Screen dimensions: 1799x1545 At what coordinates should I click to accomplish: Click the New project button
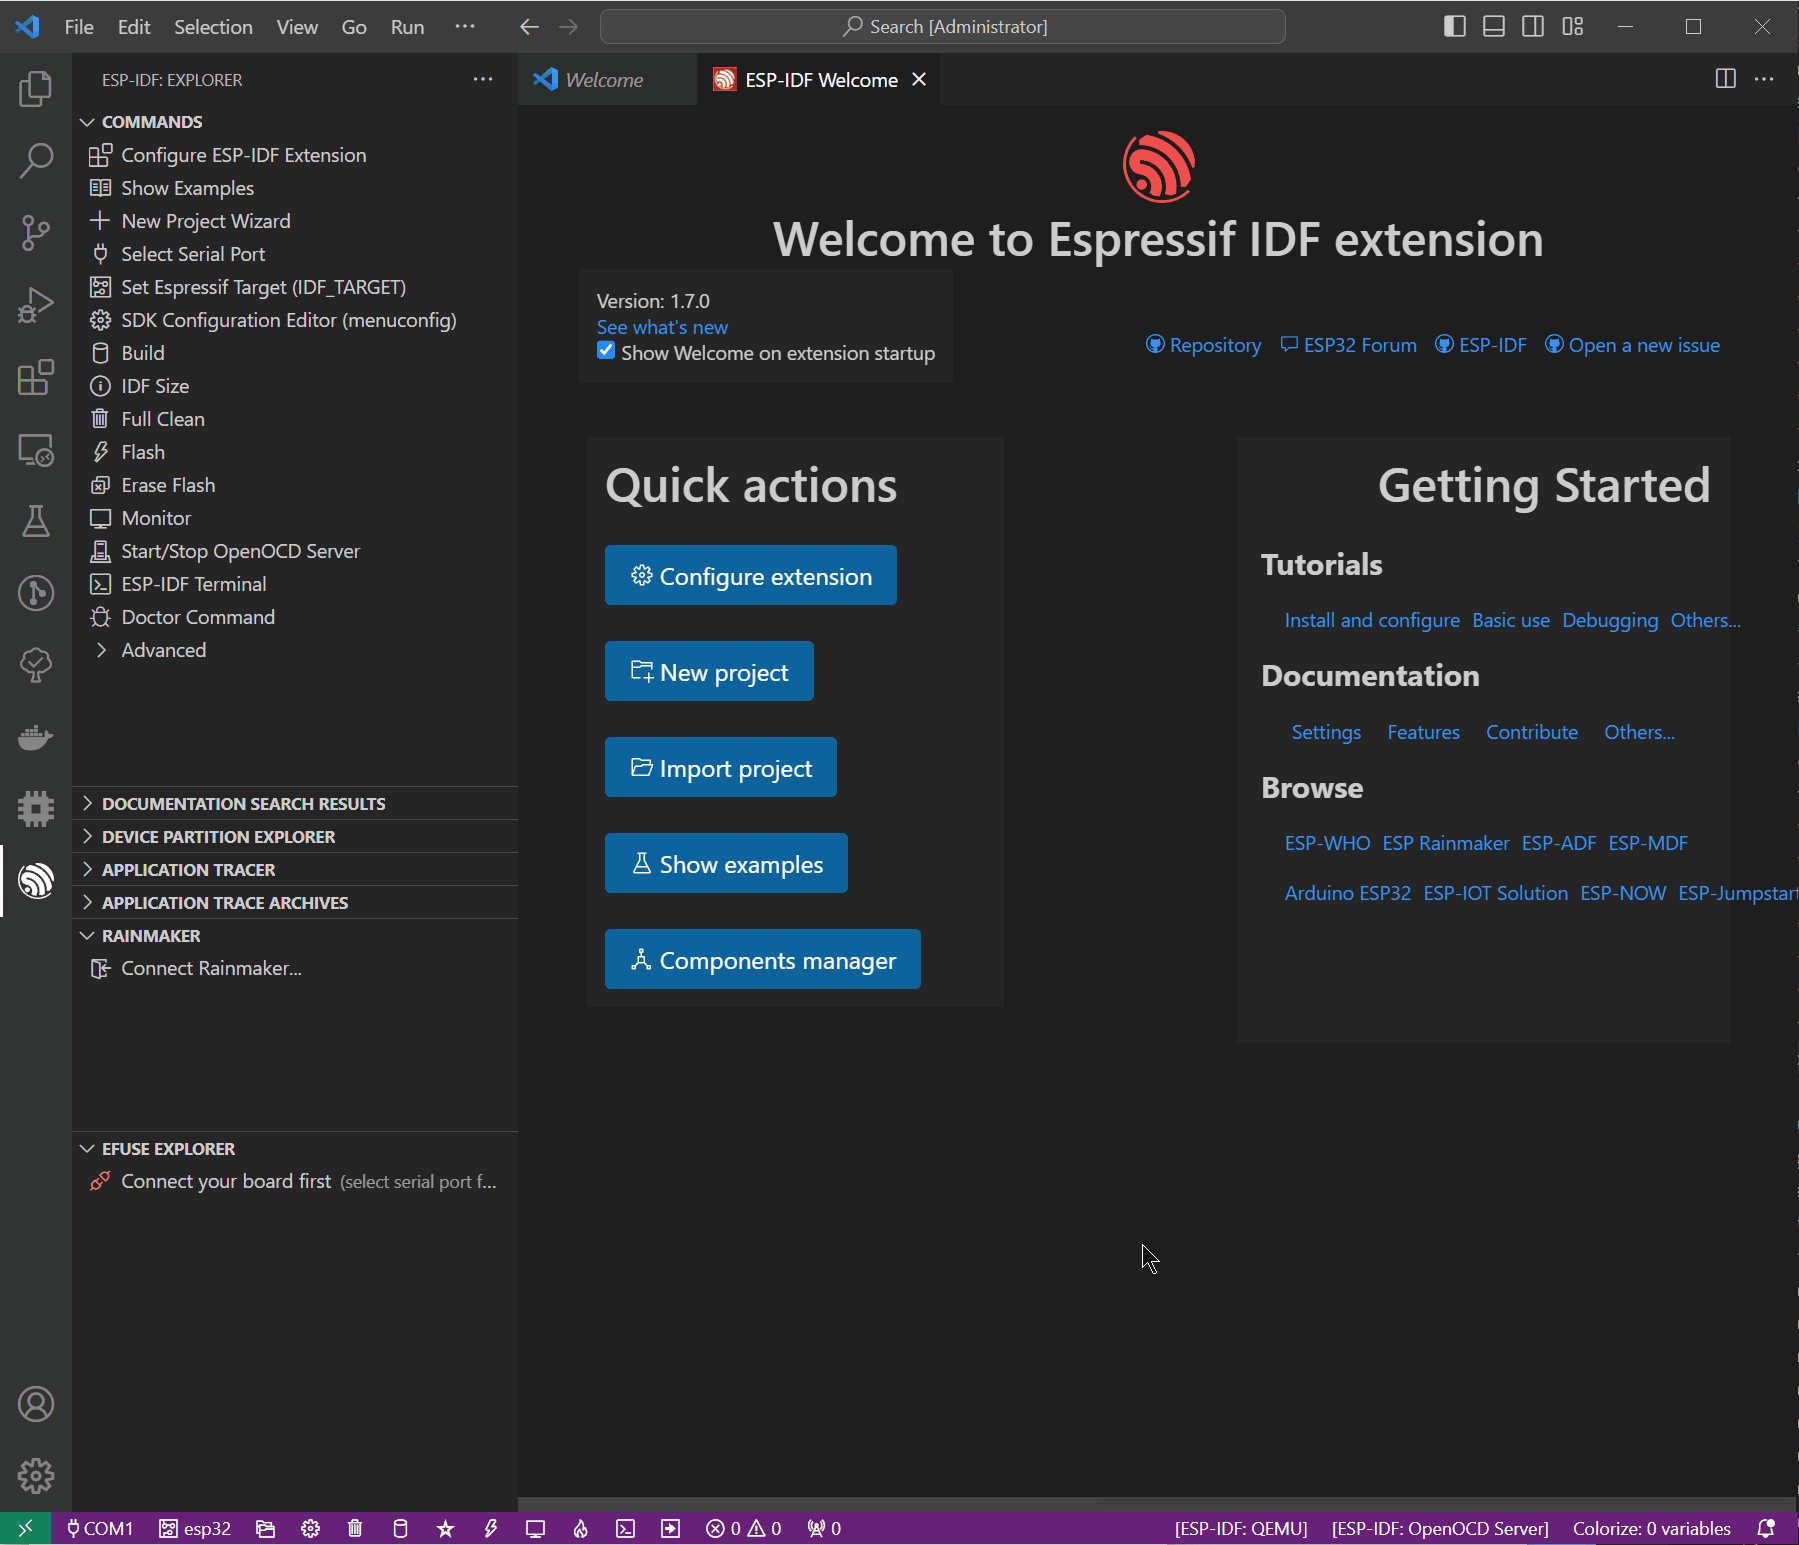coord(709,671)
